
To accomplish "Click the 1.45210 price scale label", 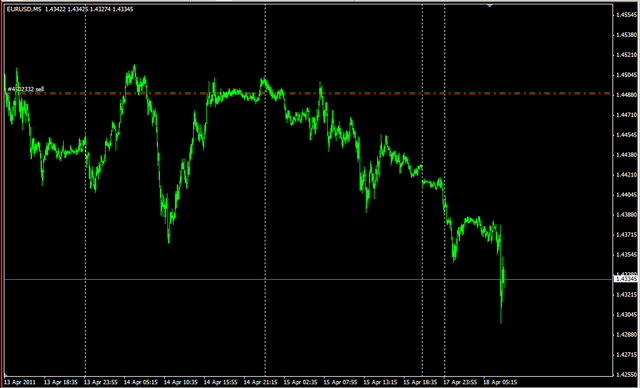I will tap(627, 55).
